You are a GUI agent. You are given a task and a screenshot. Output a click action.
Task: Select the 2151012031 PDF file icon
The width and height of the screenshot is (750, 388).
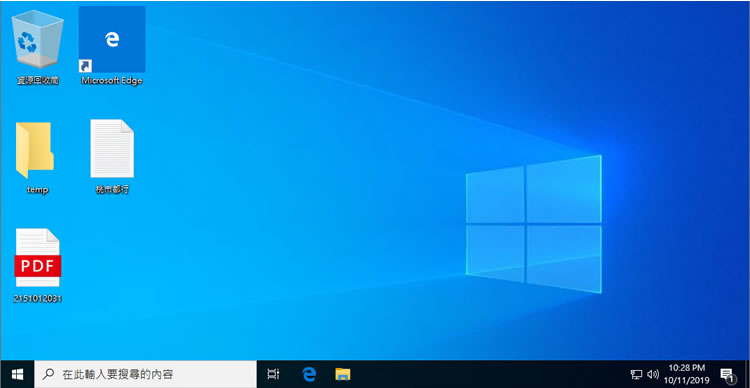click(38, 257)
